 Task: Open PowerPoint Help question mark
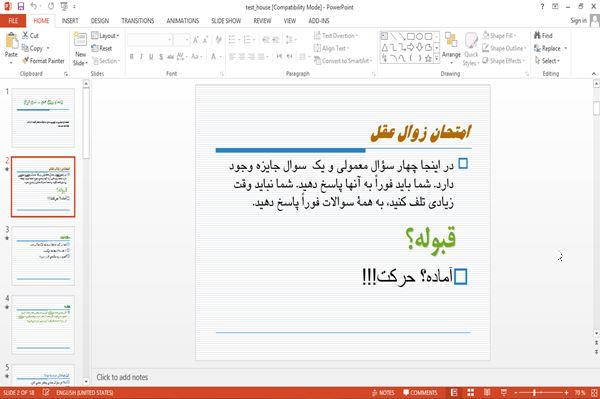tap(542, 7)
